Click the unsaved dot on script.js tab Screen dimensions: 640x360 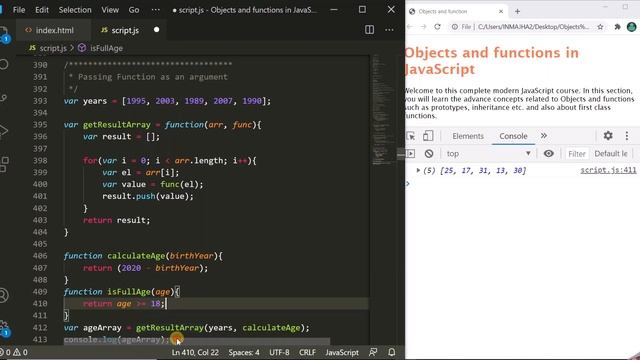coord(156,30)
